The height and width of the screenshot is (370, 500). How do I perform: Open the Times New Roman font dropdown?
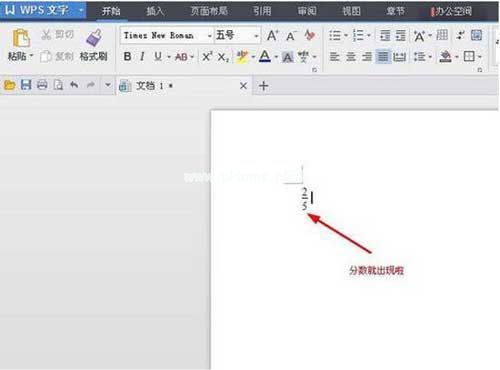(x=209, y=36)
